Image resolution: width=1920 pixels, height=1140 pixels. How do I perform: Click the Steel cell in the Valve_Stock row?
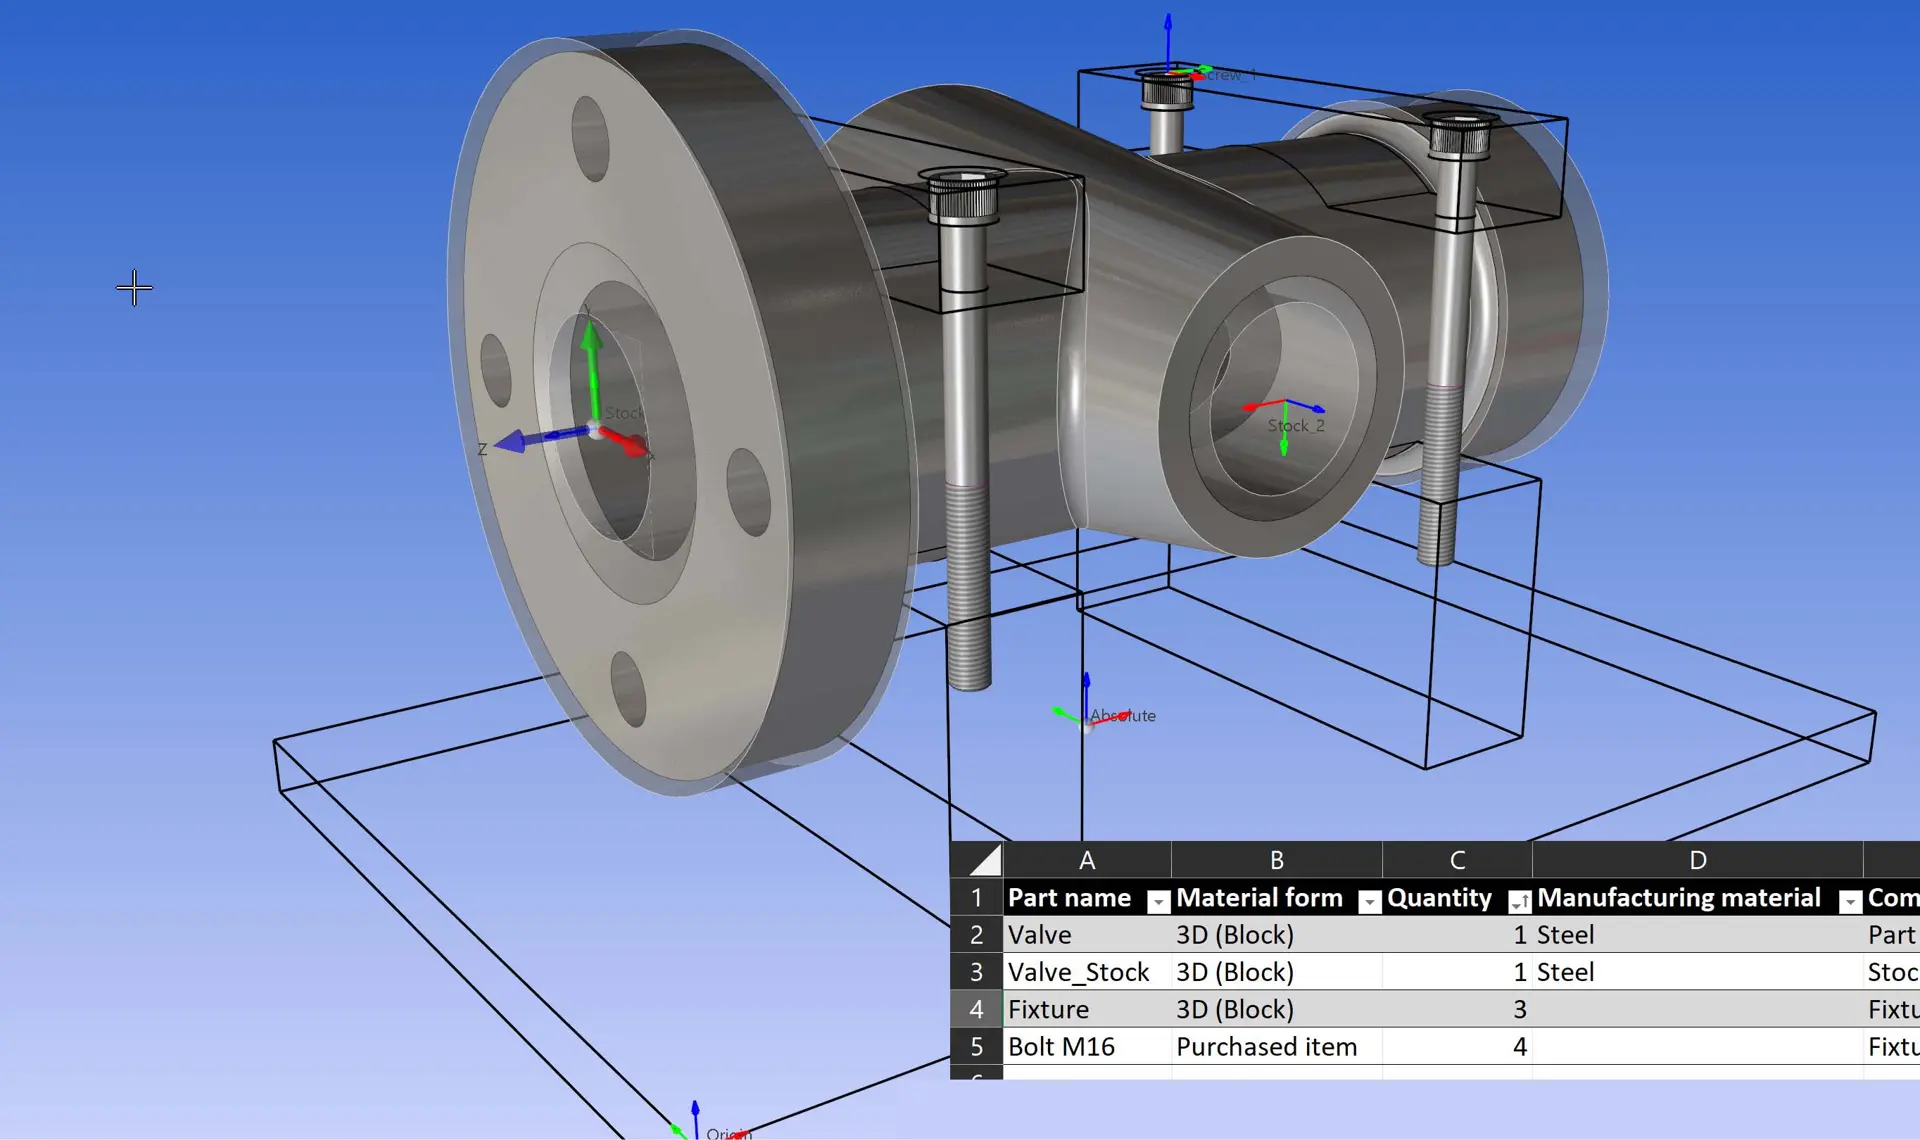pyautogui.click(x=1698, y=972)
